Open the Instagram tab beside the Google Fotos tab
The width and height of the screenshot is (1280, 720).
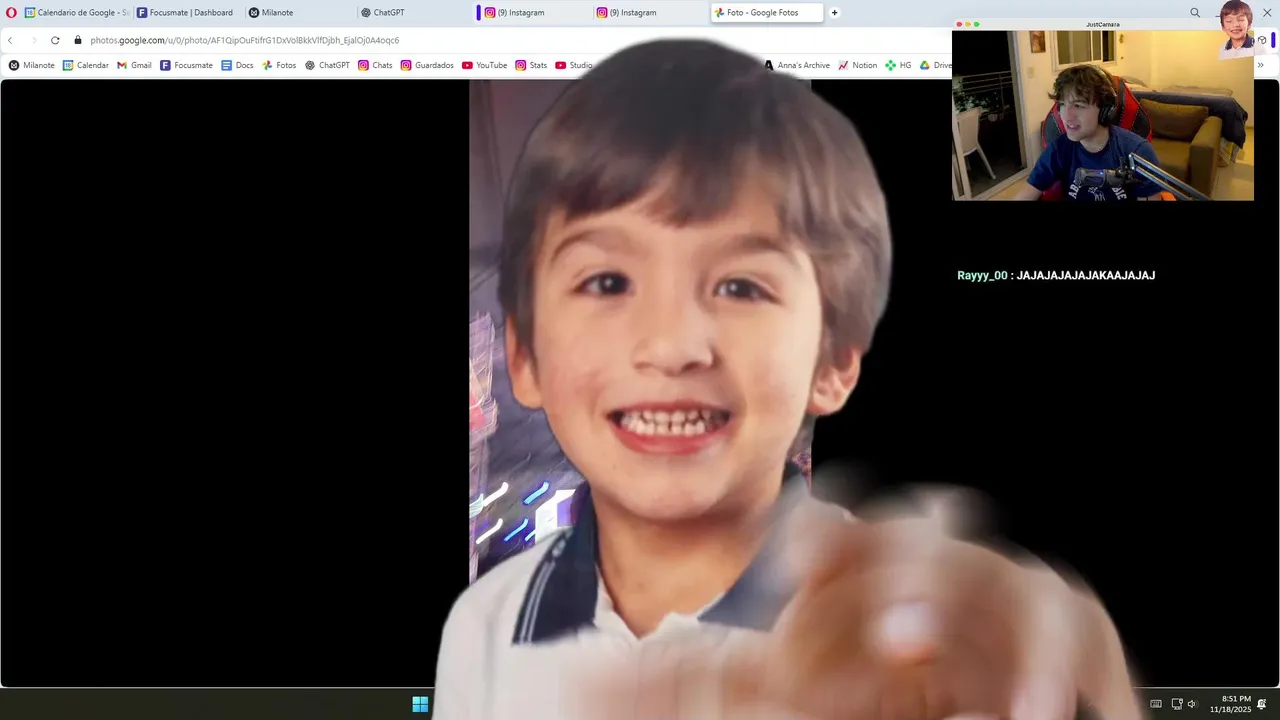[x=648, y=13]
